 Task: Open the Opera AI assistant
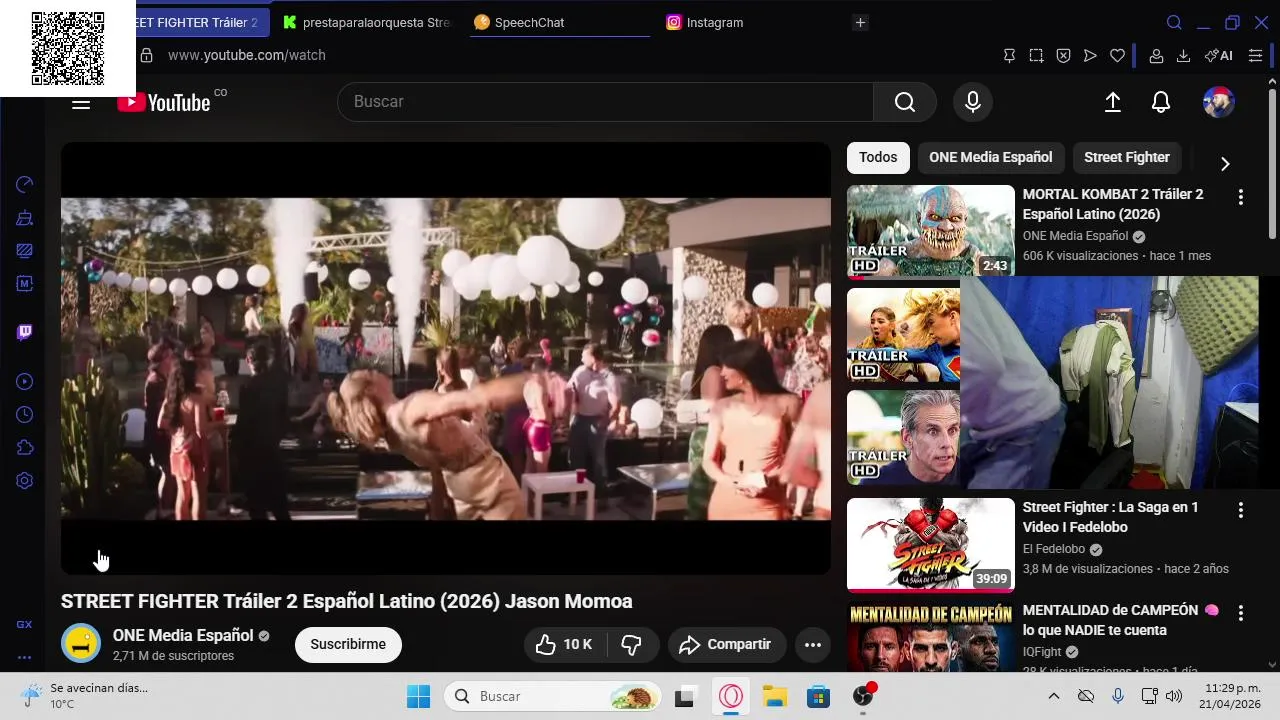(x=1219, y=56)
